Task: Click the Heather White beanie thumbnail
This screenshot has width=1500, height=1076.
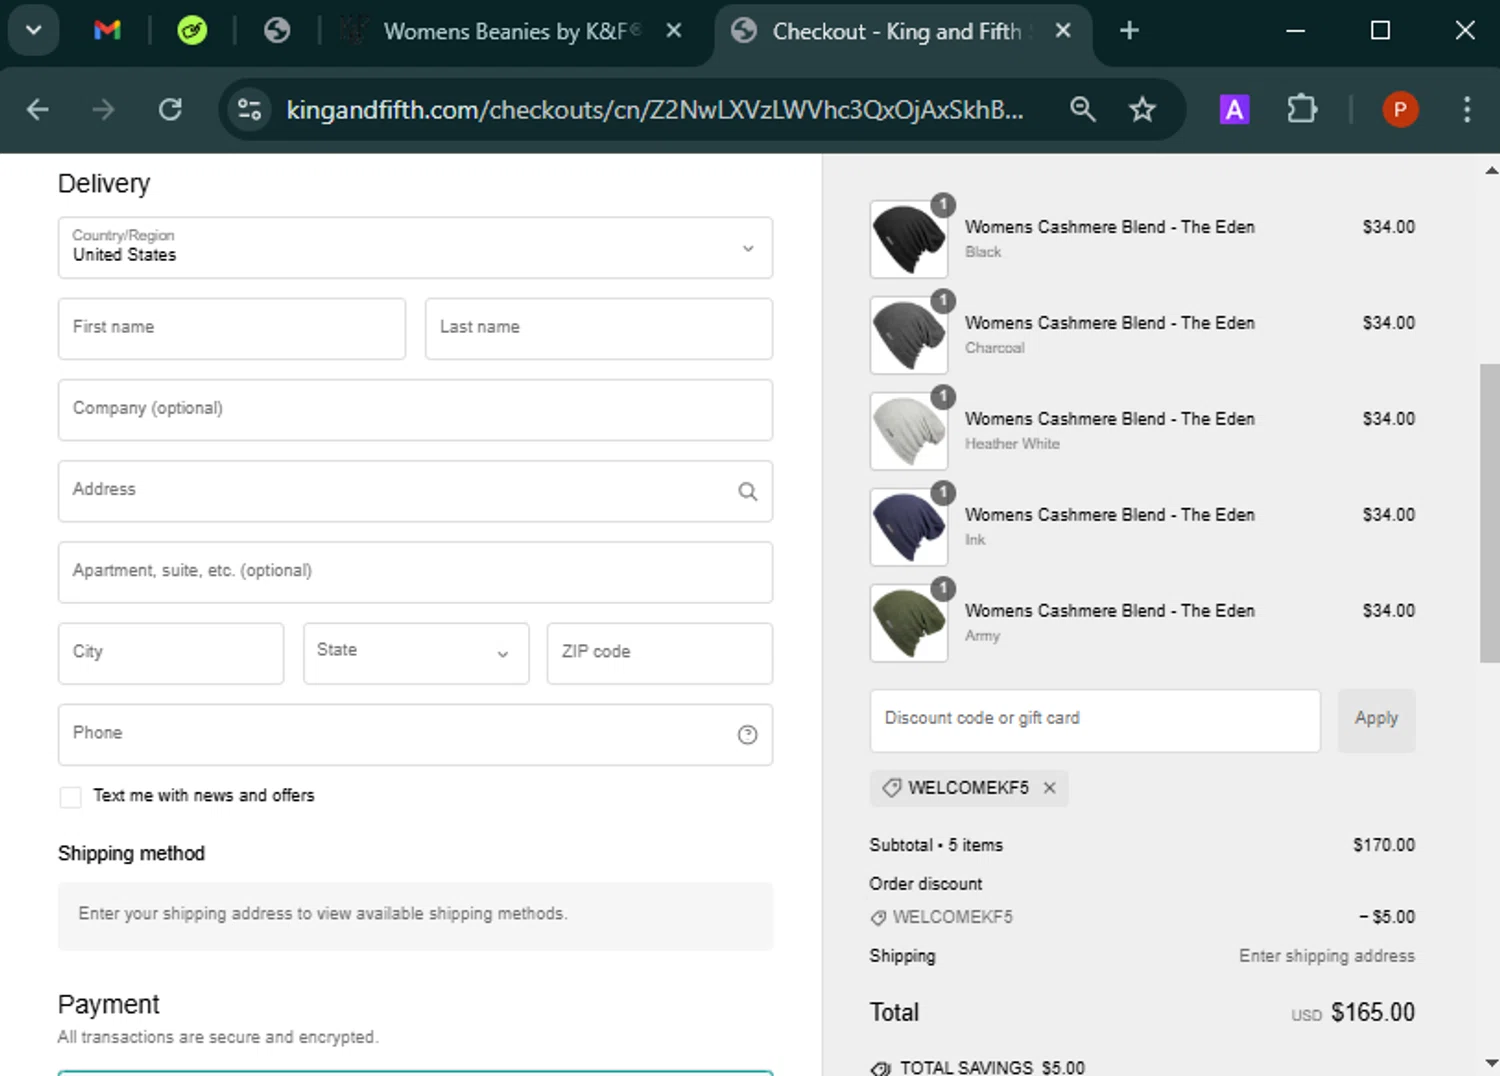Action: coord(909,432)
